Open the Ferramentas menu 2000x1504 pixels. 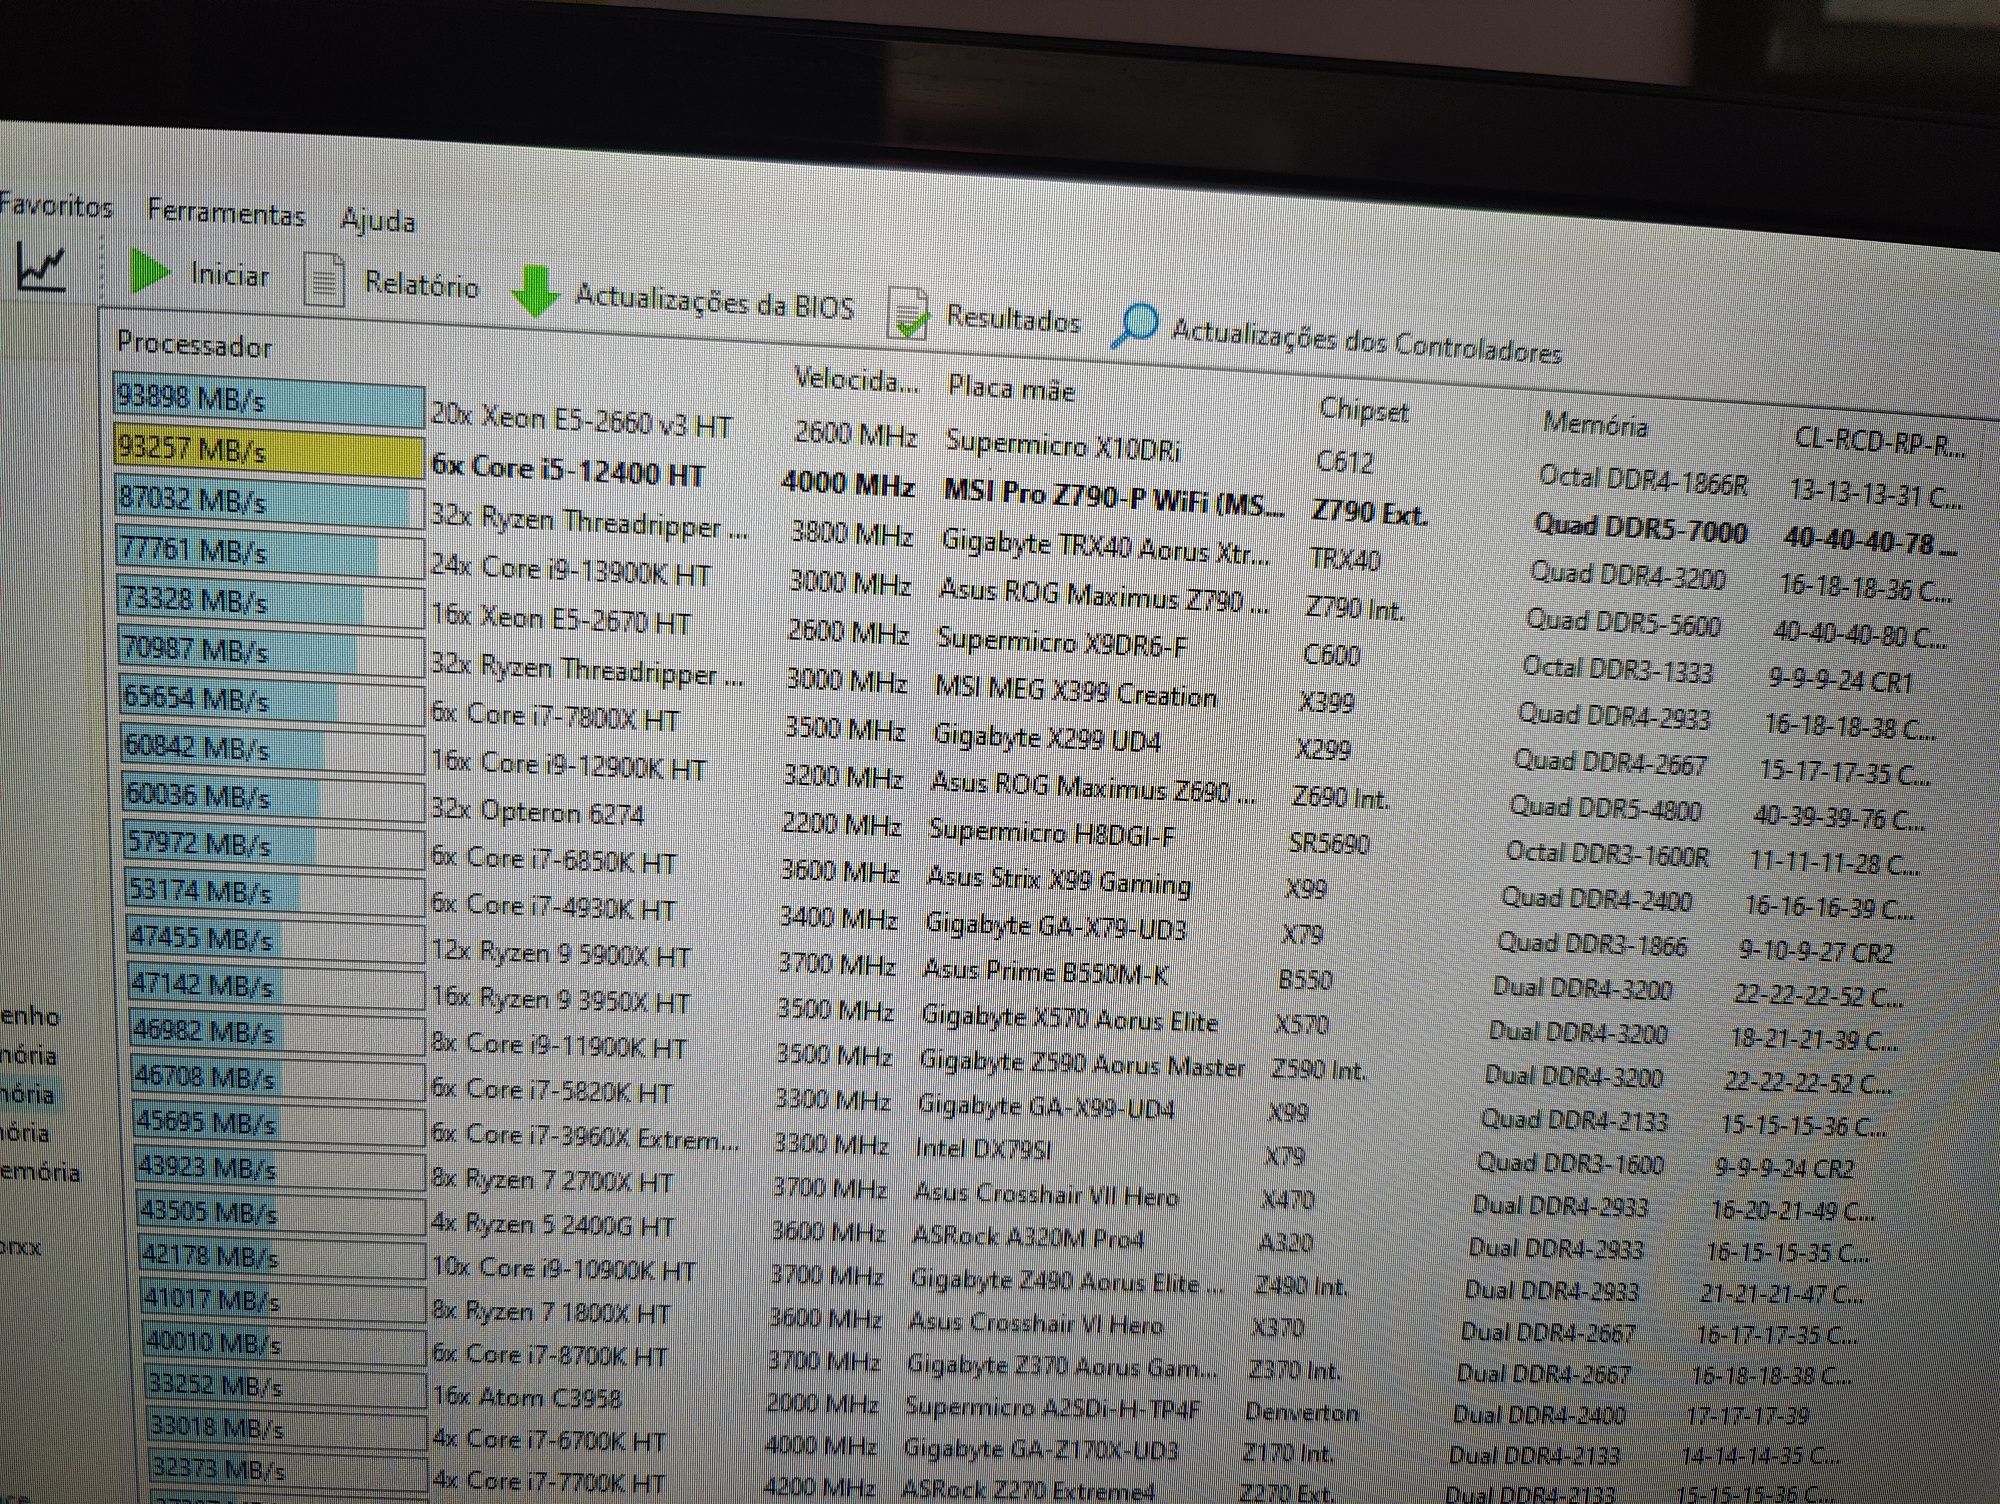[226, 213]
